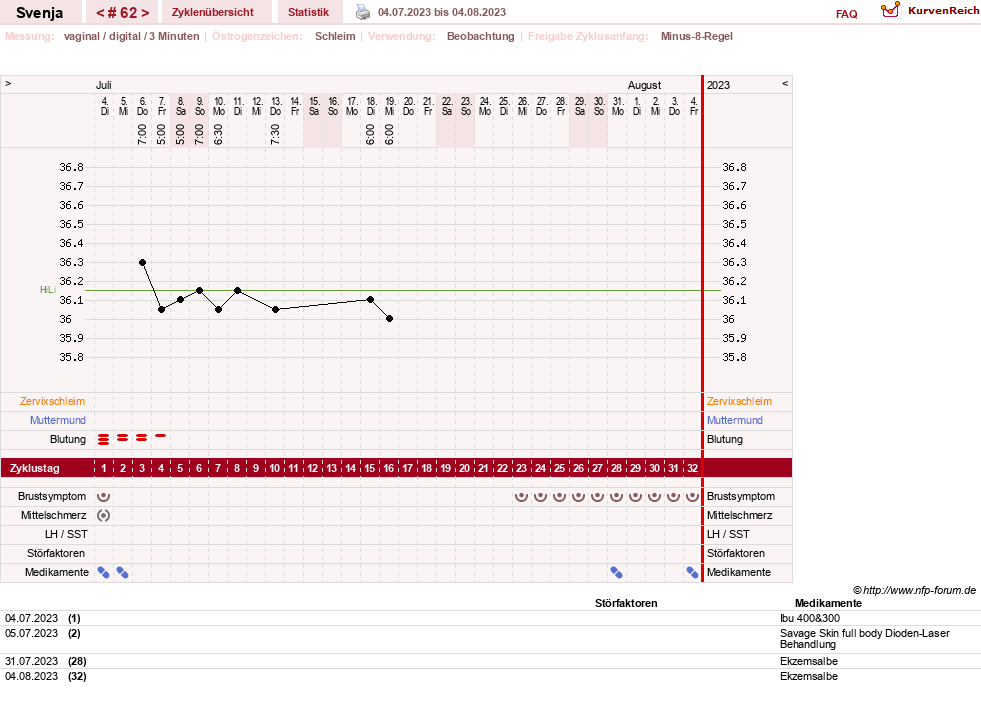This screenshot has width=981, height=716.
Task: Click the 'Minus-8-Regel' setting text
Action: [x=696, y=36]
